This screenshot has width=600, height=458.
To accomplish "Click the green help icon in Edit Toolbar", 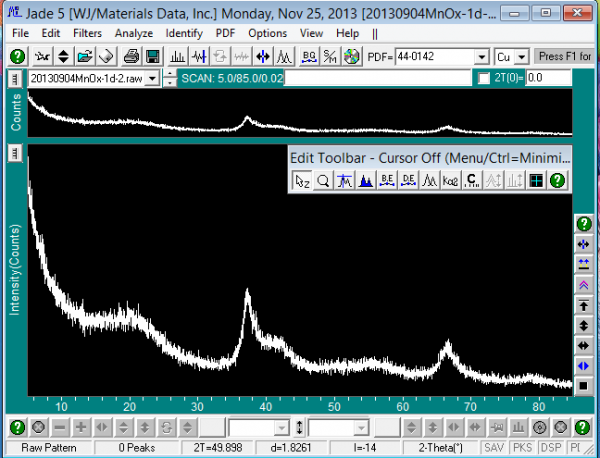I will [558, 181].
